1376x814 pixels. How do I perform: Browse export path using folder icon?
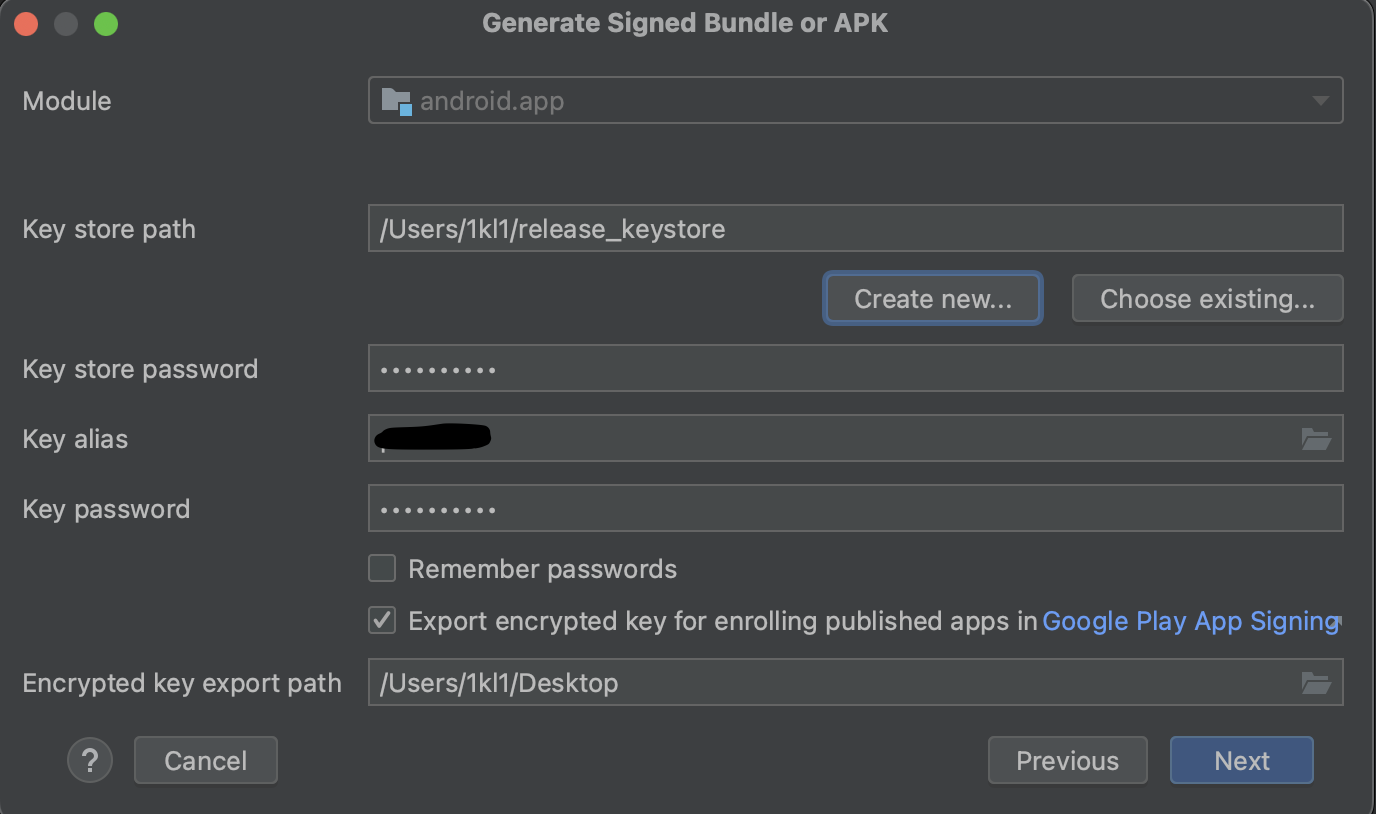(1316, 683)
